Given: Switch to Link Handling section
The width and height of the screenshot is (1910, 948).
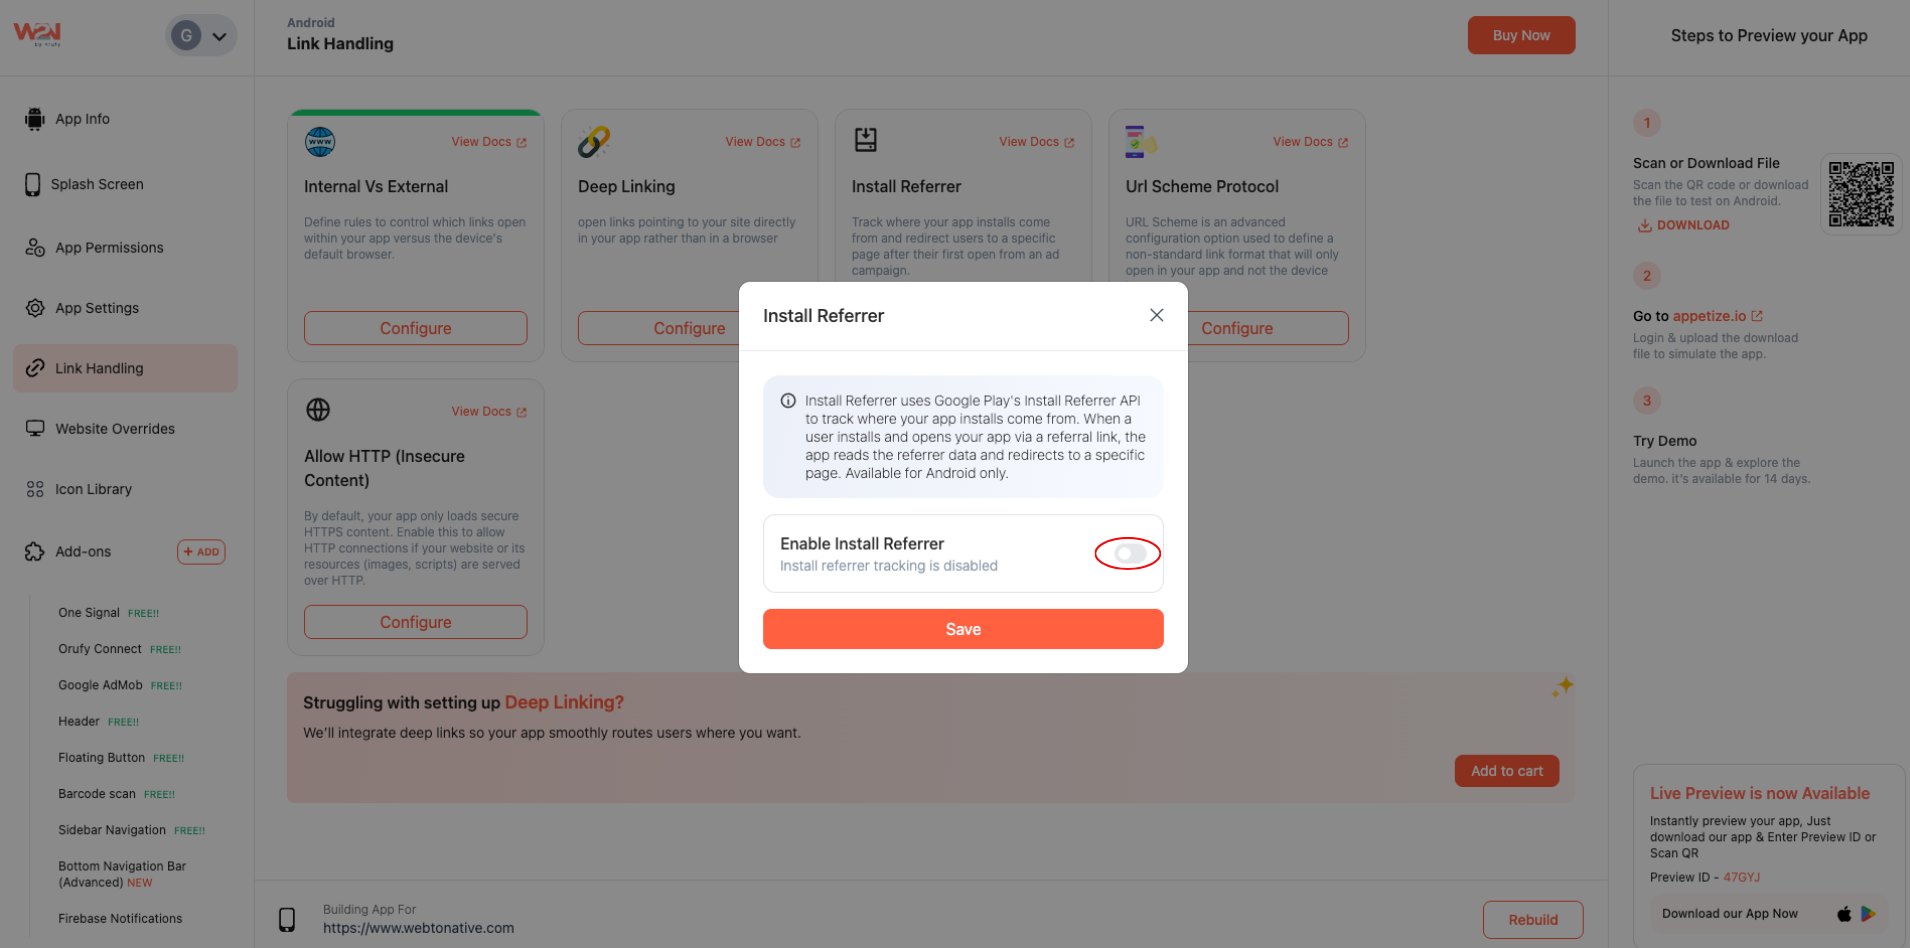Looking at the screenshot, I should pos(99,368).
